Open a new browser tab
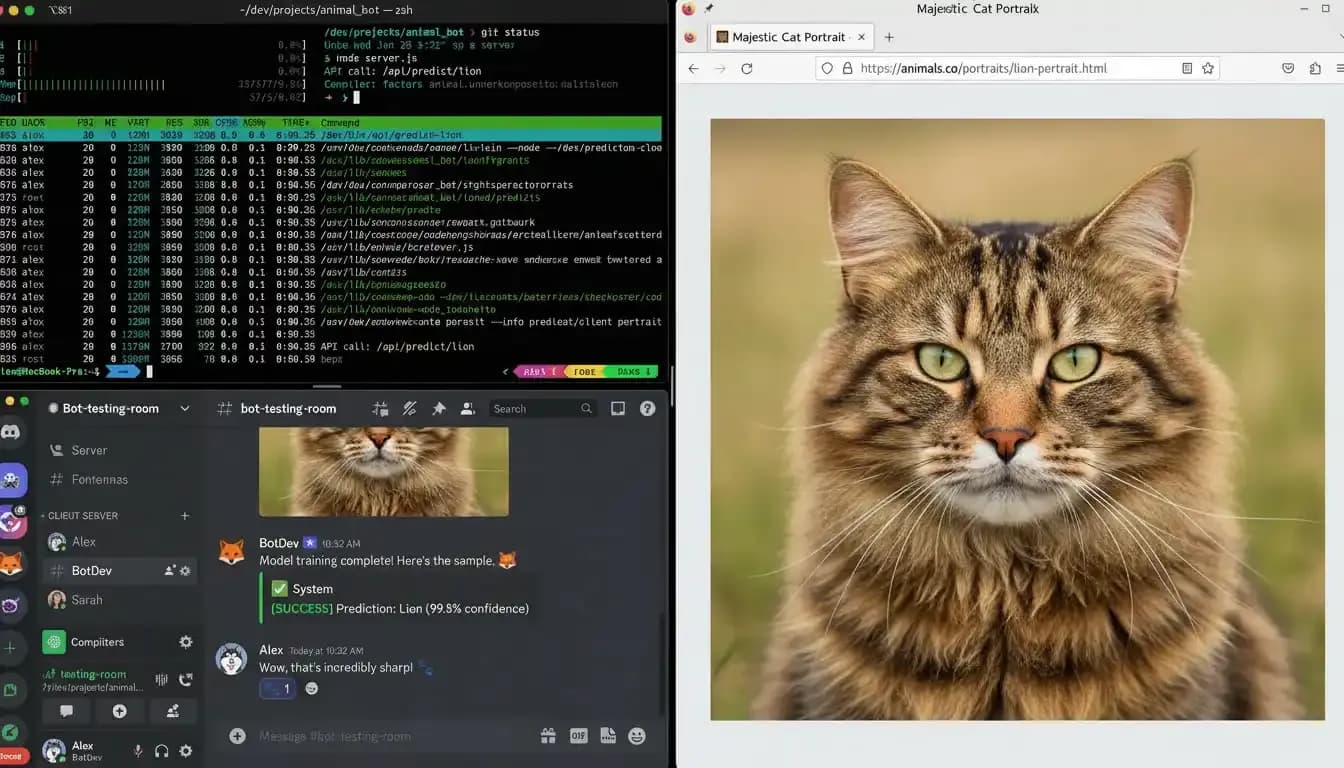The image size is (1344, 768). [x=888, y=36]
